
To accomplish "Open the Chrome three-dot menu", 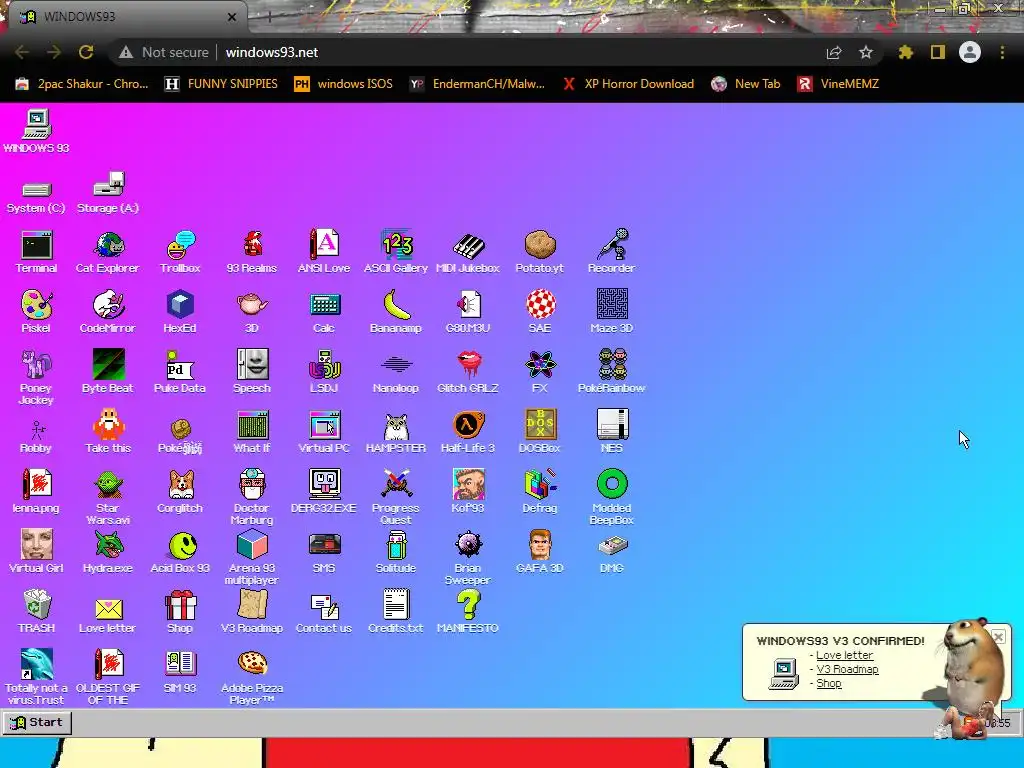I will 1002,52.
